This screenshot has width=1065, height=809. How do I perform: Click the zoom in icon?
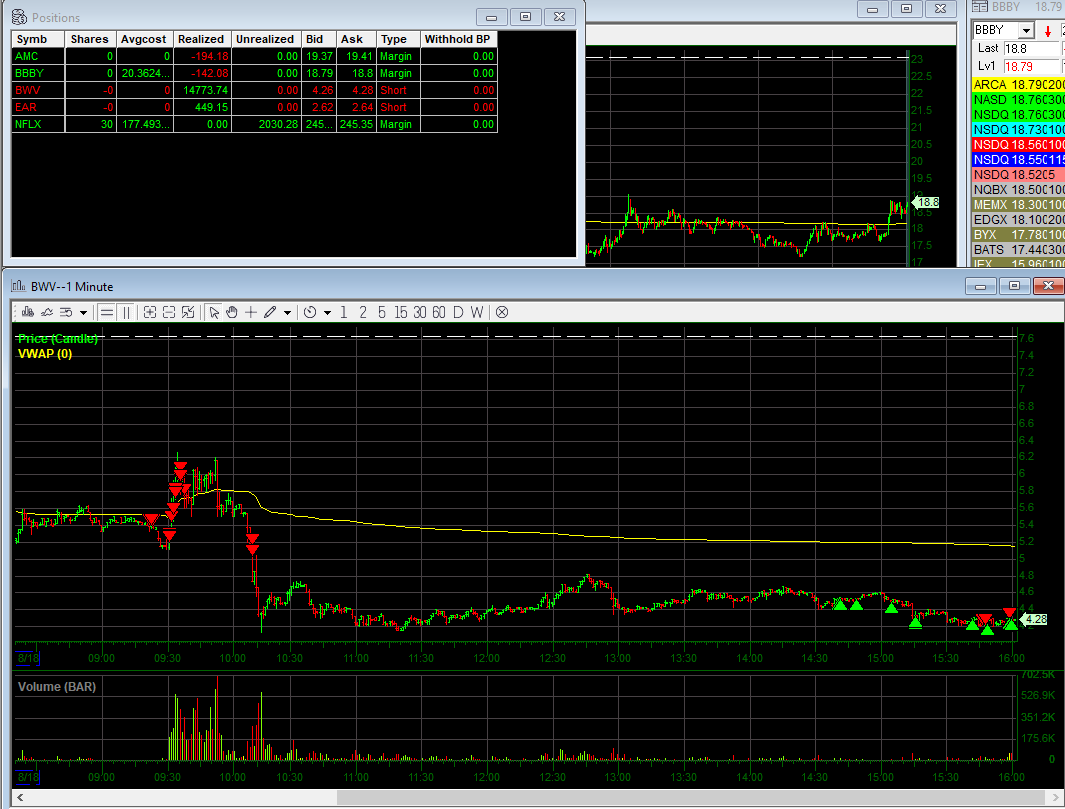(150, 312)
